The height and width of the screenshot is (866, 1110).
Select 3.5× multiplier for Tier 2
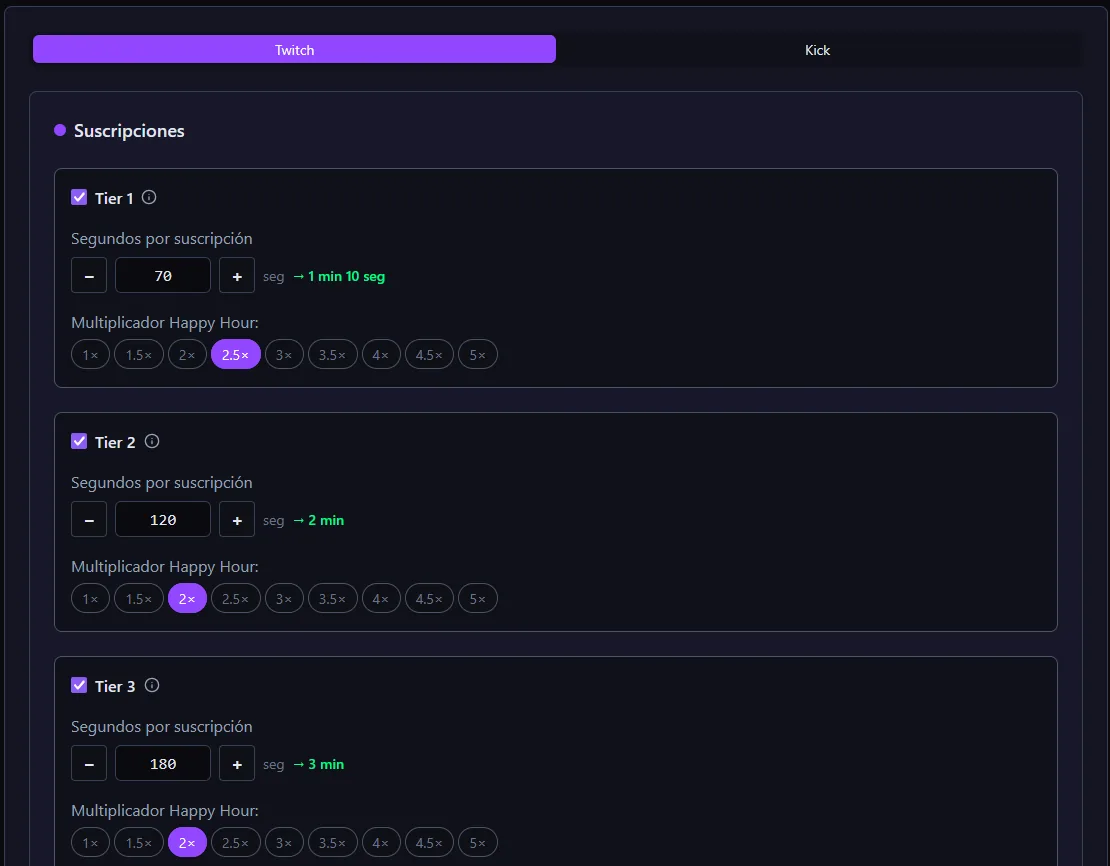pyautogui.click(x=333, y=599)
